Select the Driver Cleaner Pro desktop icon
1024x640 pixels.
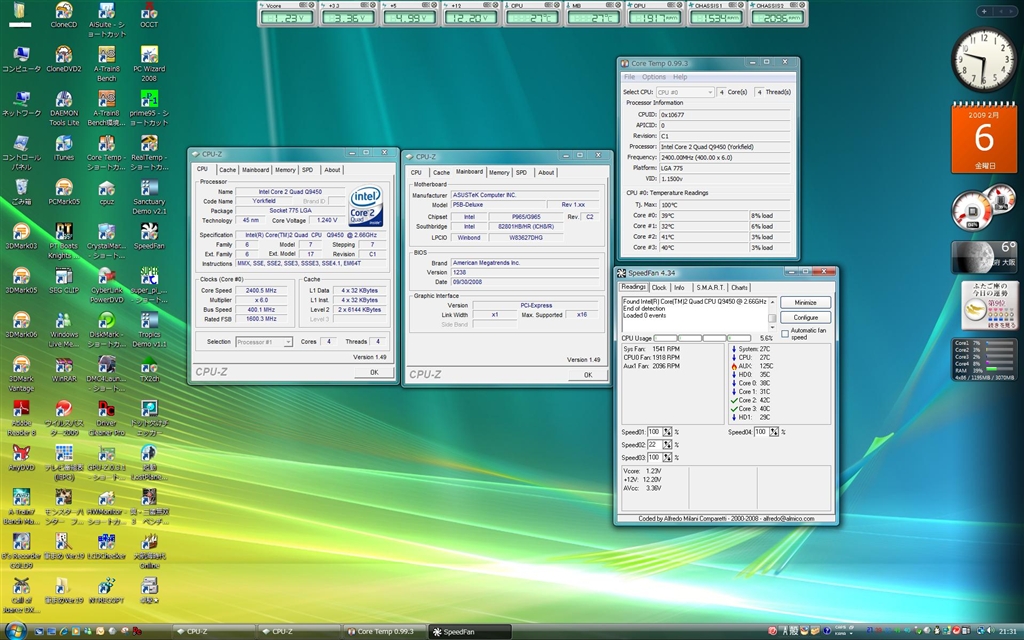click(106, 418)
